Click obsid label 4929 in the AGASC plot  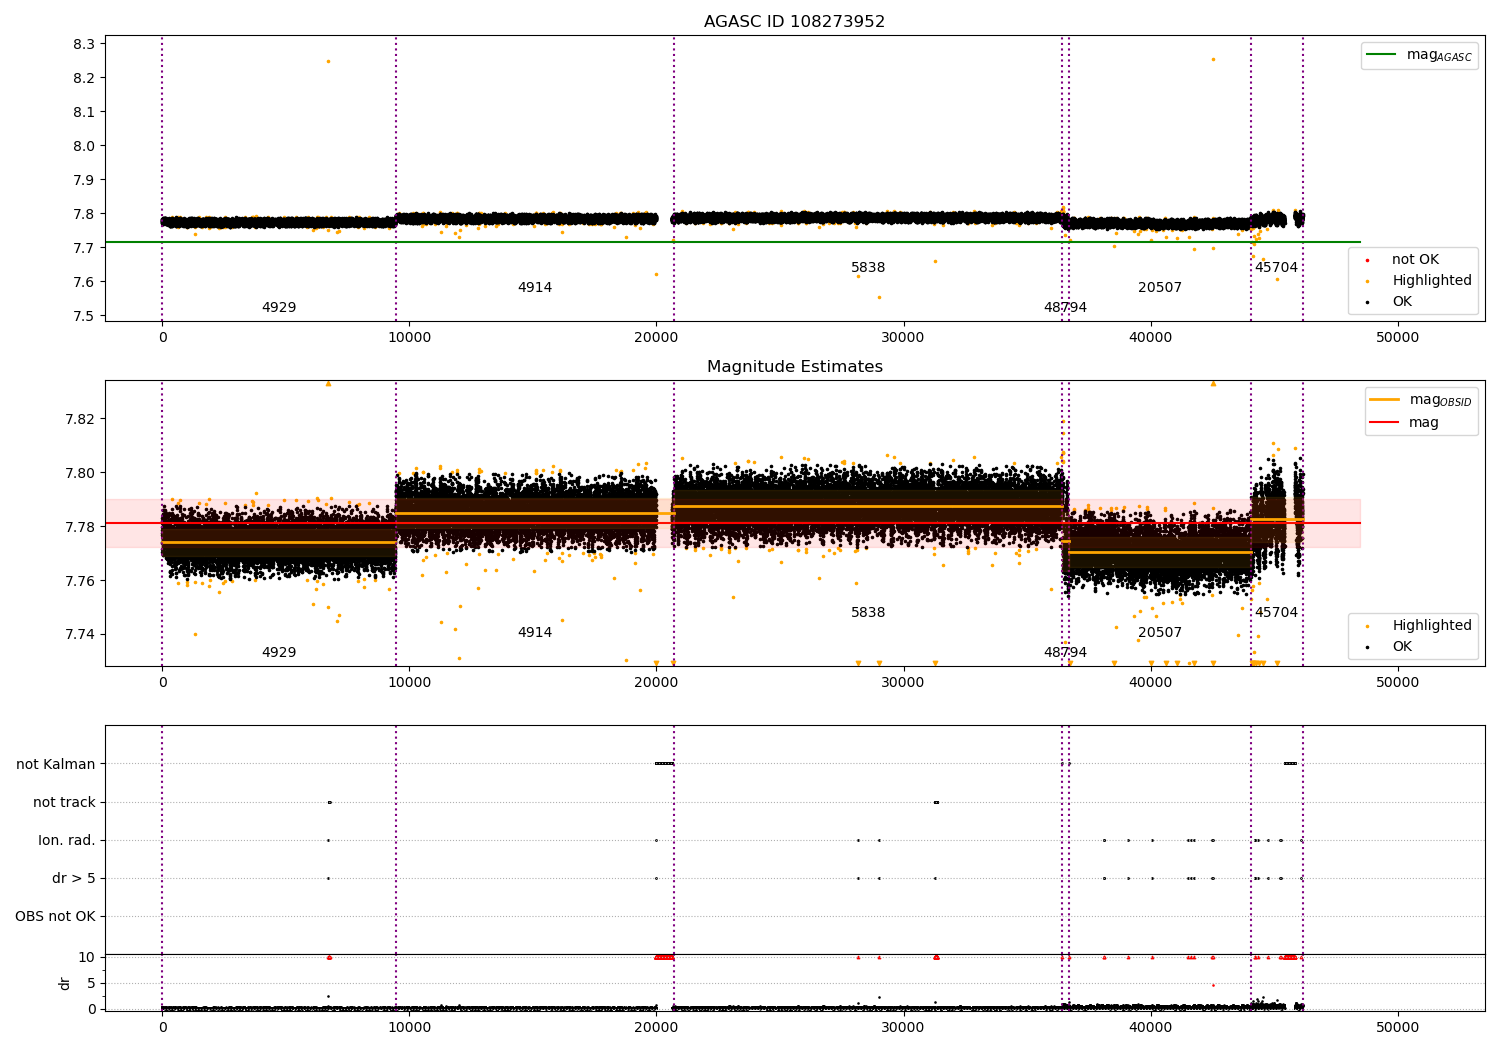coord(279,308)
